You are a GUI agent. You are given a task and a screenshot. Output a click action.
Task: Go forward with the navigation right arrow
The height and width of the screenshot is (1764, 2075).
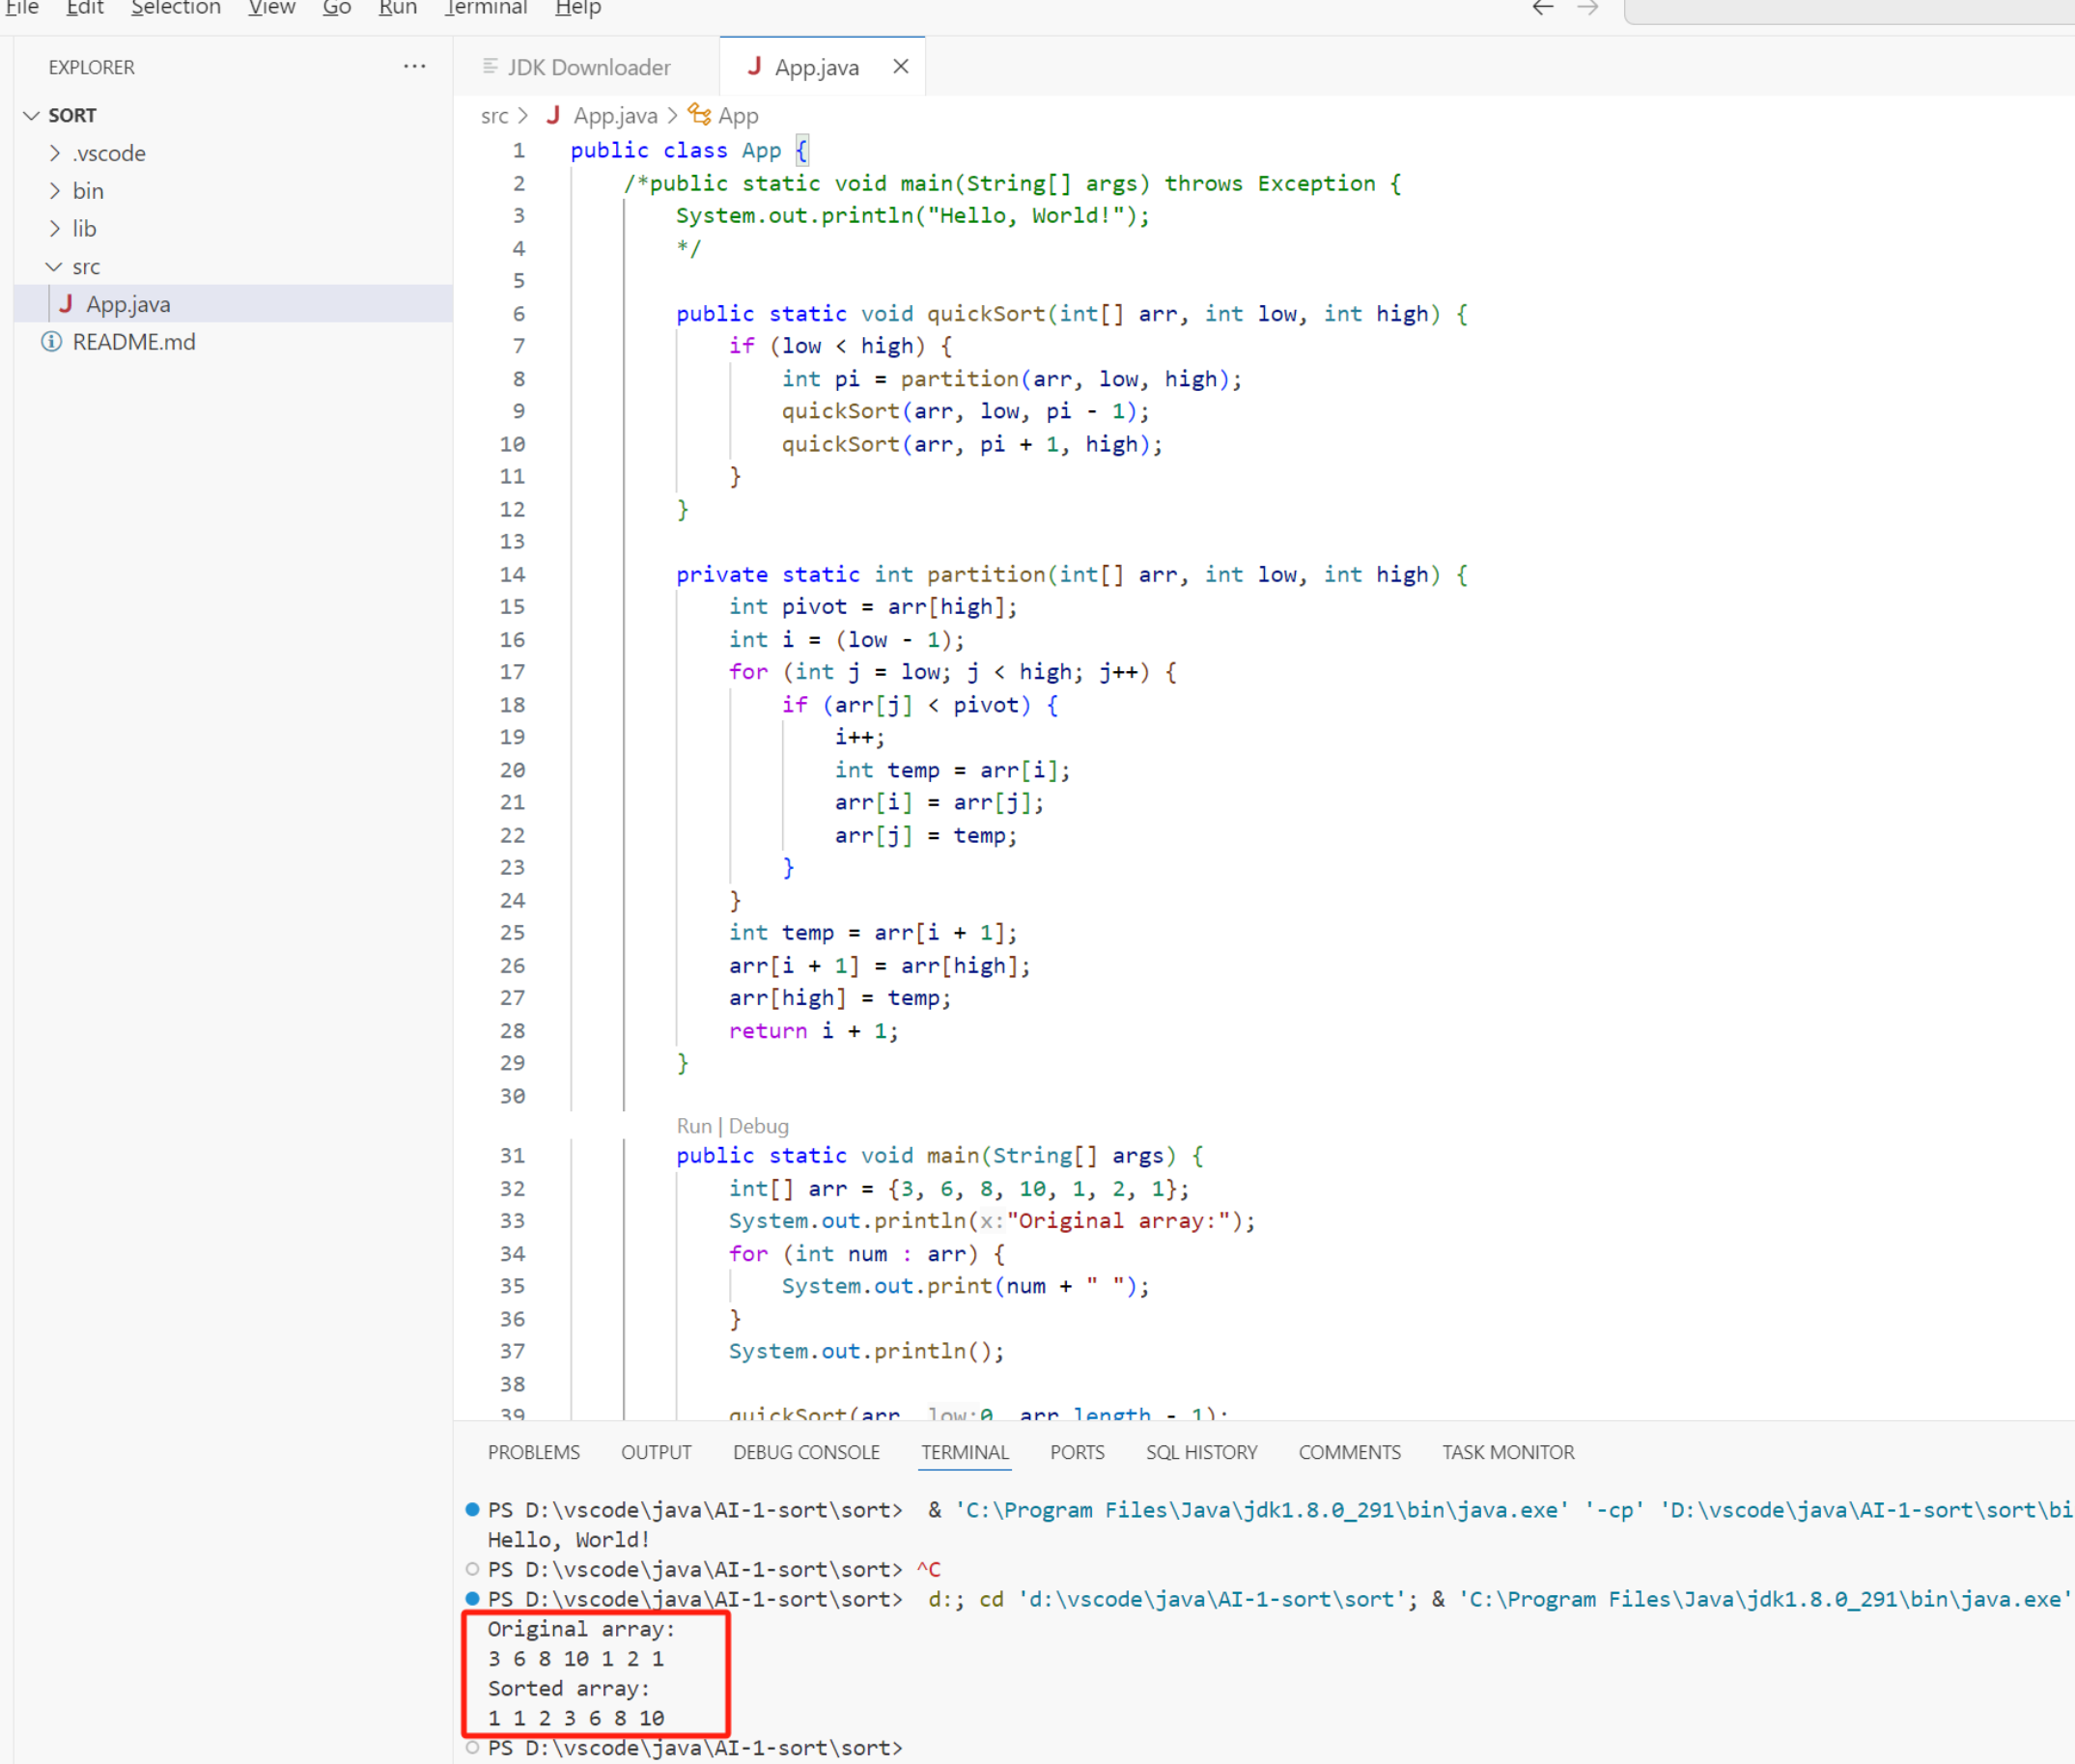[1587, 8]
